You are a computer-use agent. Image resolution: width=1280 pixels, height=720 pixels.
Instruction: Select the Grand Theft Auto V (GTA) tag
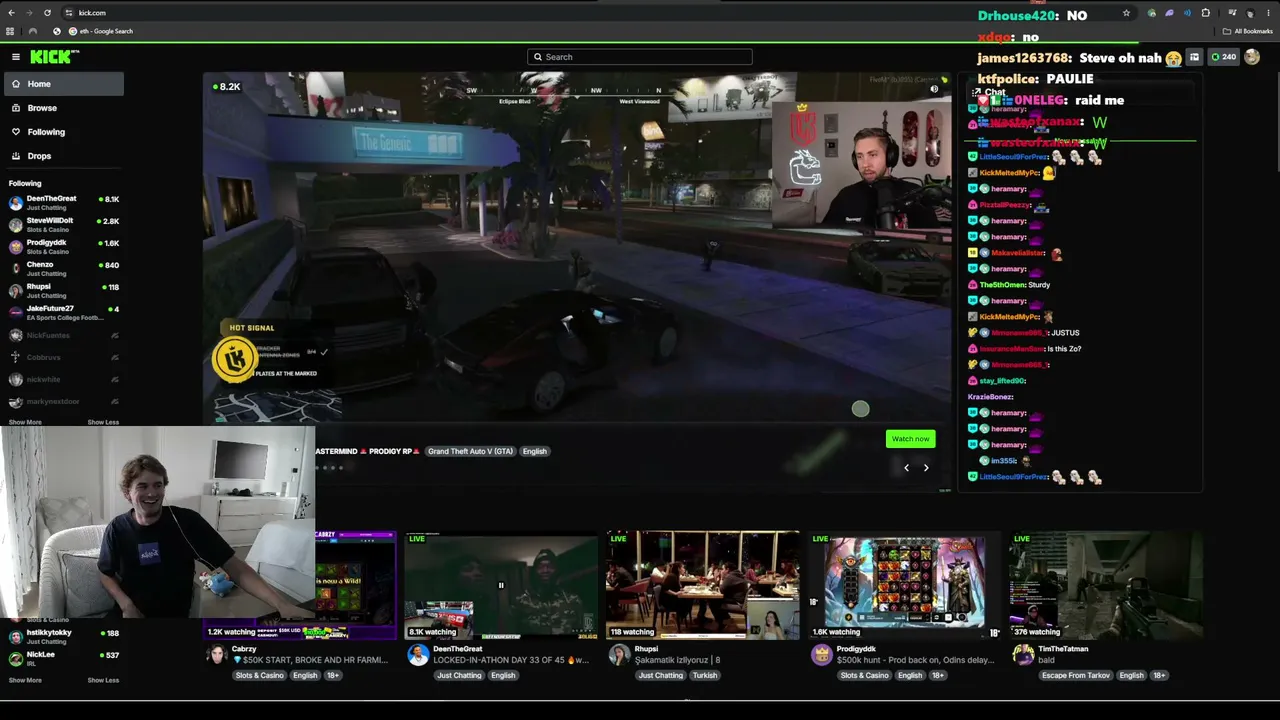(470, 451)
